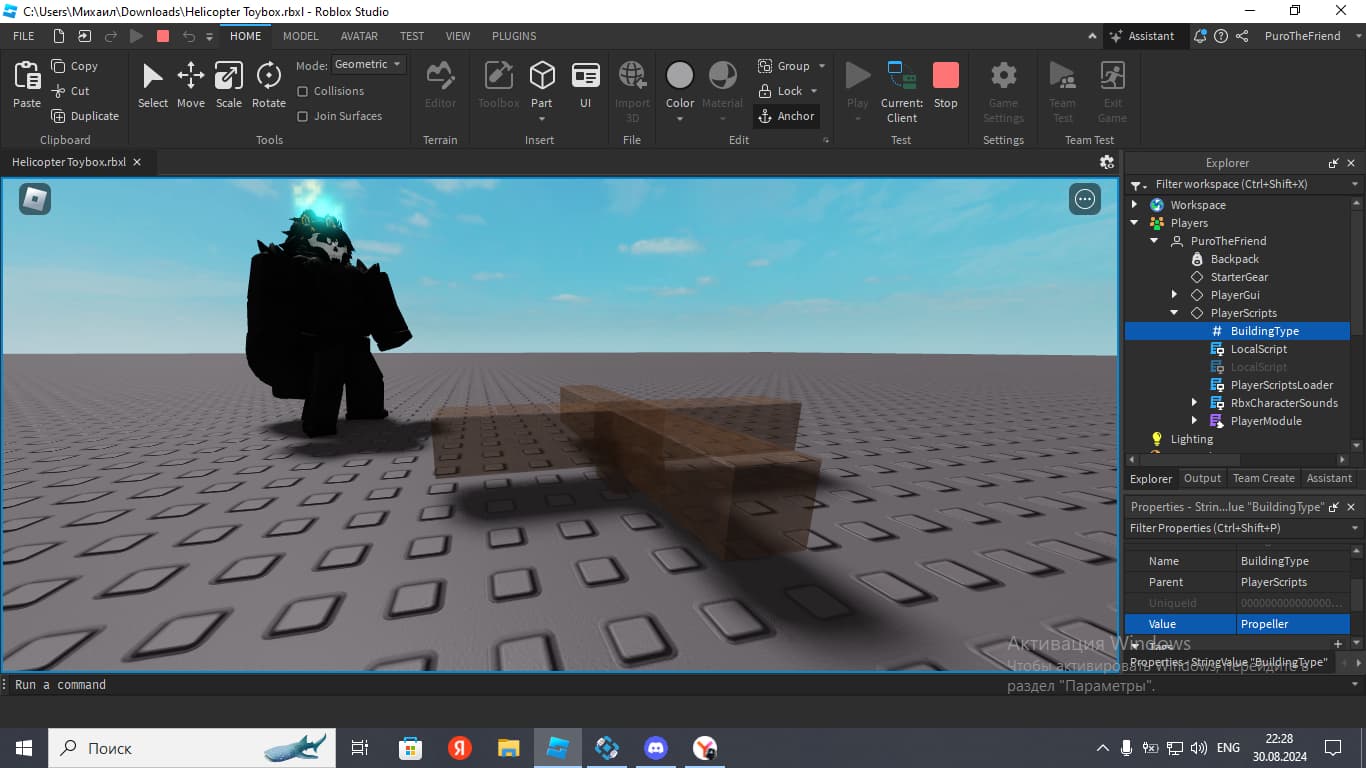This screenshot has height=768, width=1366.
Task: Click the Group button icon
Action: pyautogui.click(x=765, y=66)
